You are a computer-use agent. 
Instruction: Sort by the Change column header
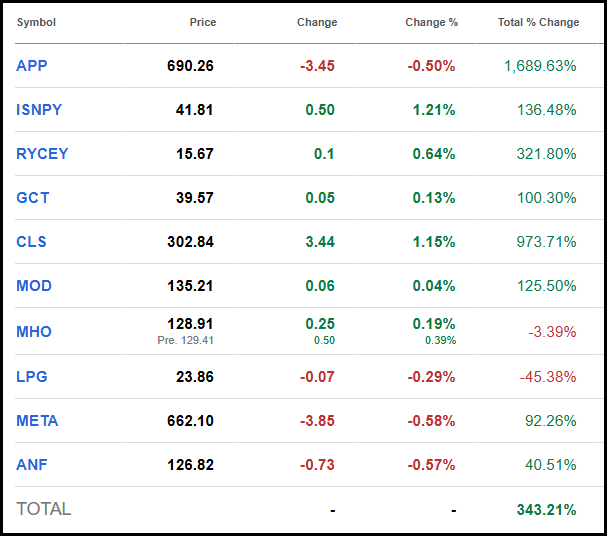pos(317,22)
